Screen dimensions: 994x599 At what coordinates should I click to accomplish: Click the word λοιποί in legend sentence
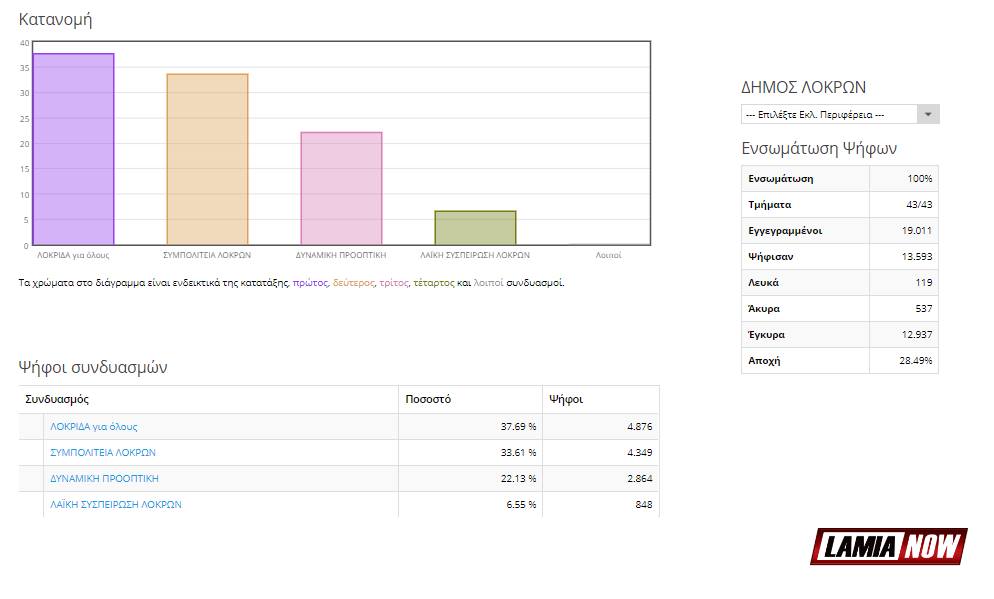pos(488,283)
